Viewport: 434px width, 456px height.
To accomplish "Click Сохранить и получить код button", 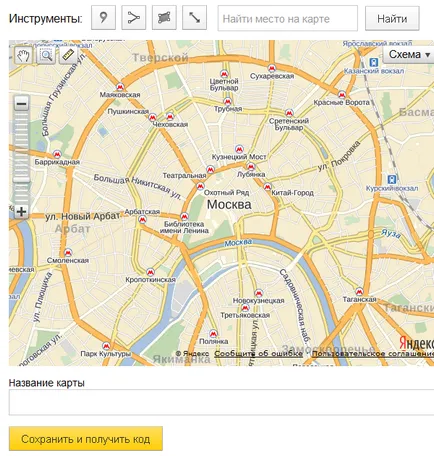I will point(86,439).
